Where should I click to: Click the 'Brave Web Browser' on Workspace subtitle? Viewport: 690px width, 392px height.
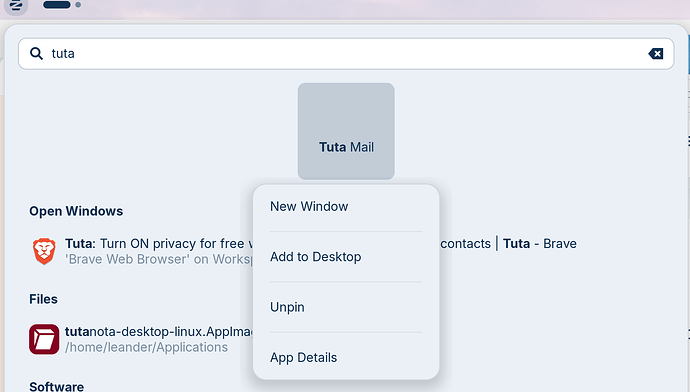pyautogui.click(x=159, y=259)
